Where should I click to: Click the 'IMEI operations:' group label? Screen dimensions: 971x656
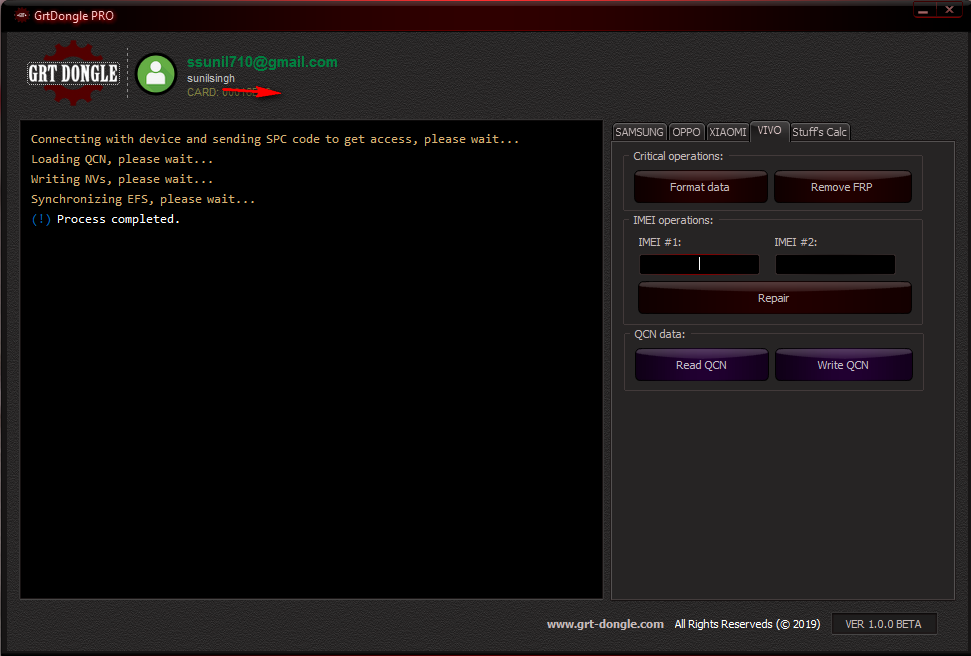point(673,220)
